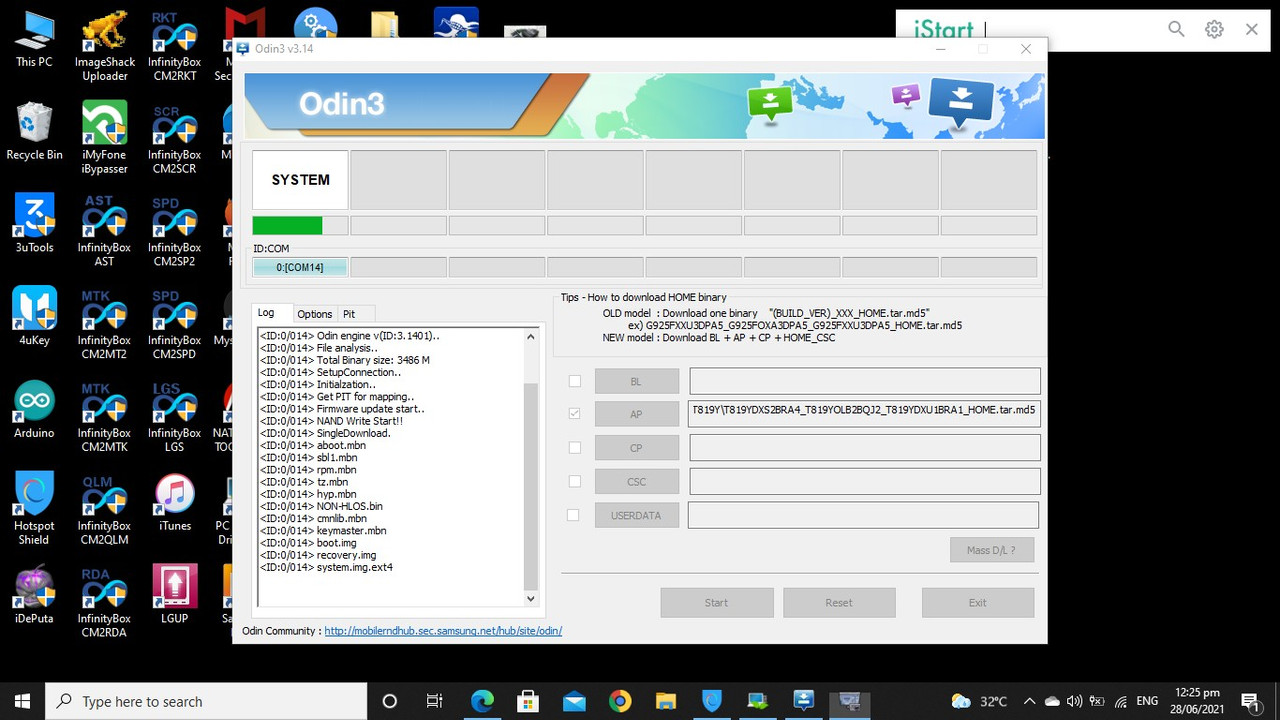Open the Arduino IDE shortcut
1280x720 pixels.
coord(34,410)
